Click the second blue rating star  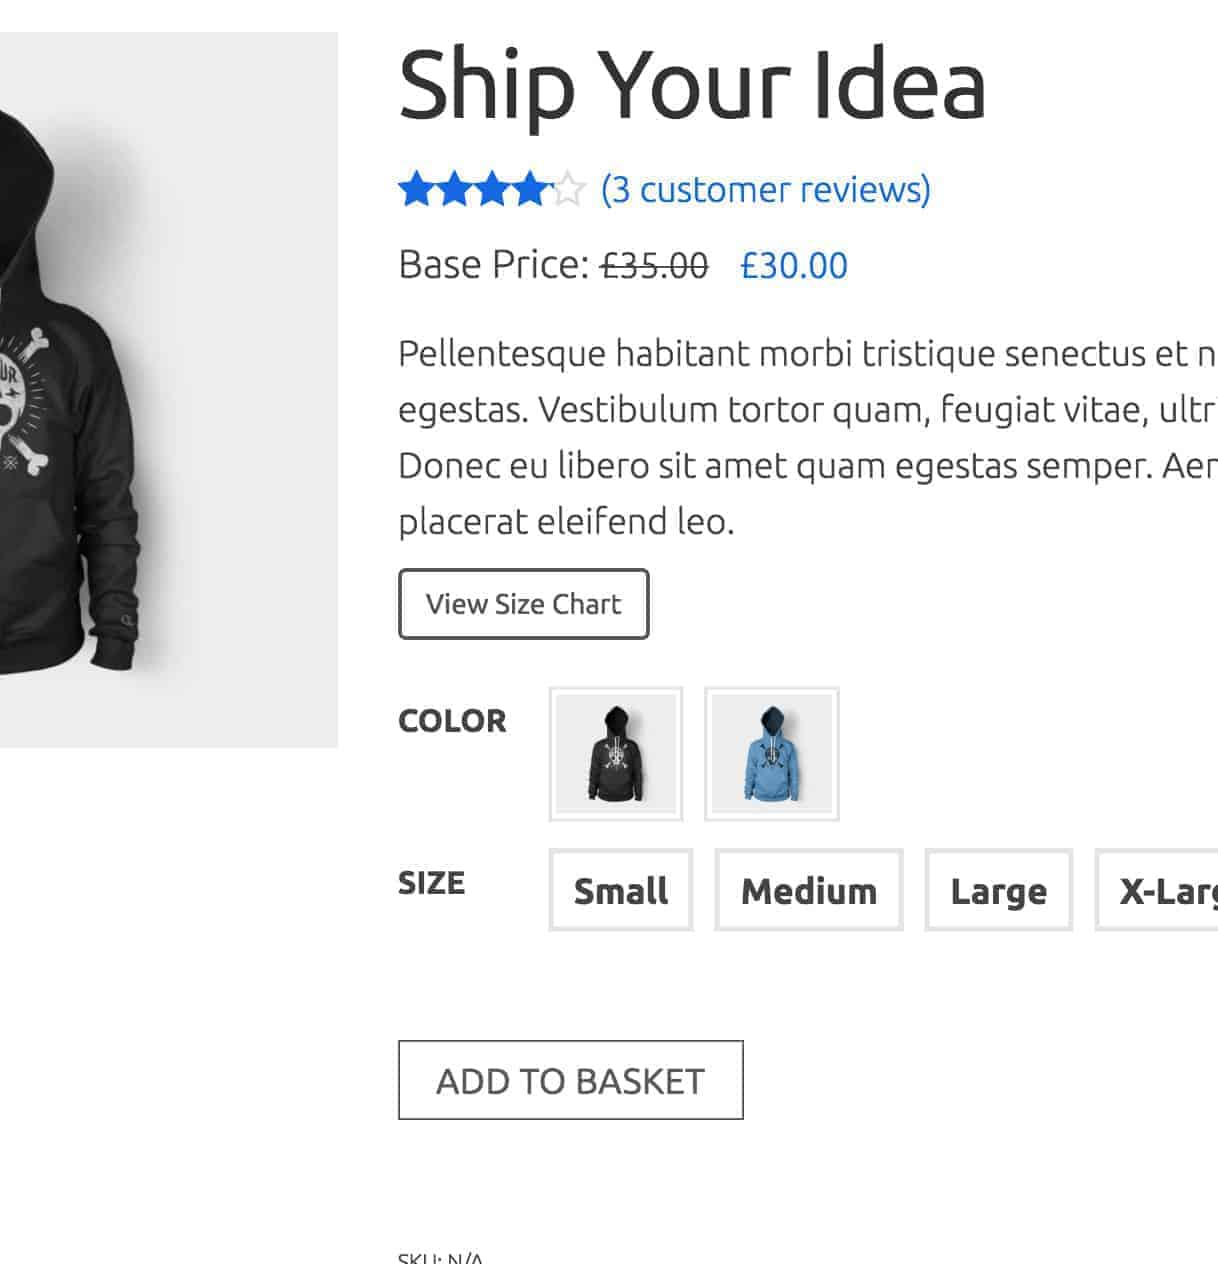click(x=454, y=190)
